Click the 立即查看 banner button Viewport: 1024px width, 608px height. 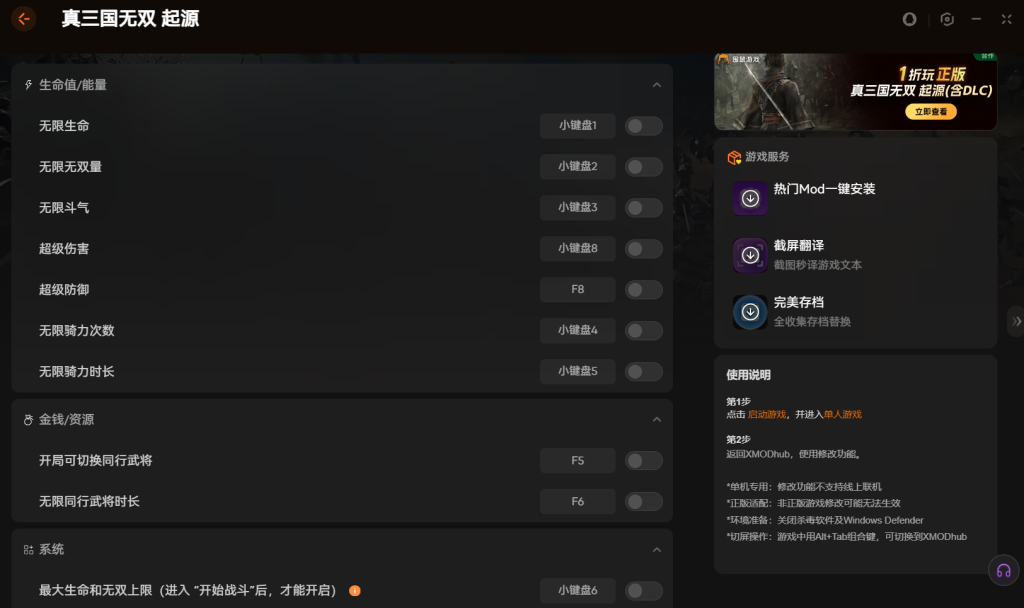click(x=930, y=112)
